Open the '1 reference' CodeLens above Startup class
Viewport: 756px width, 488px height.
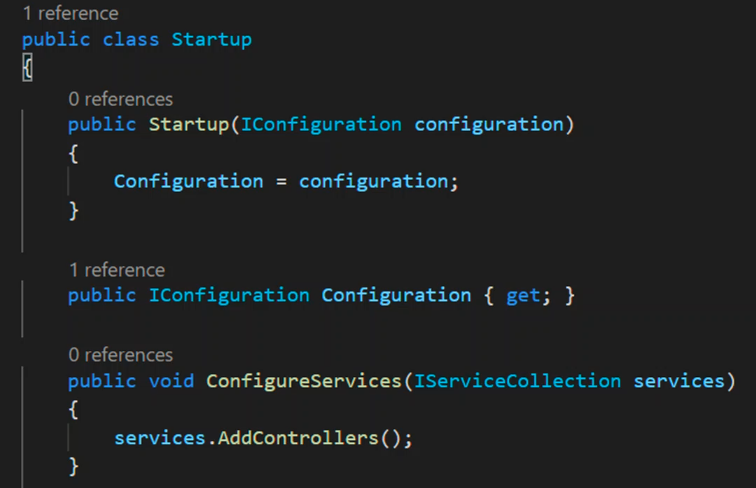pyautogui.click(x=70, y=14)
